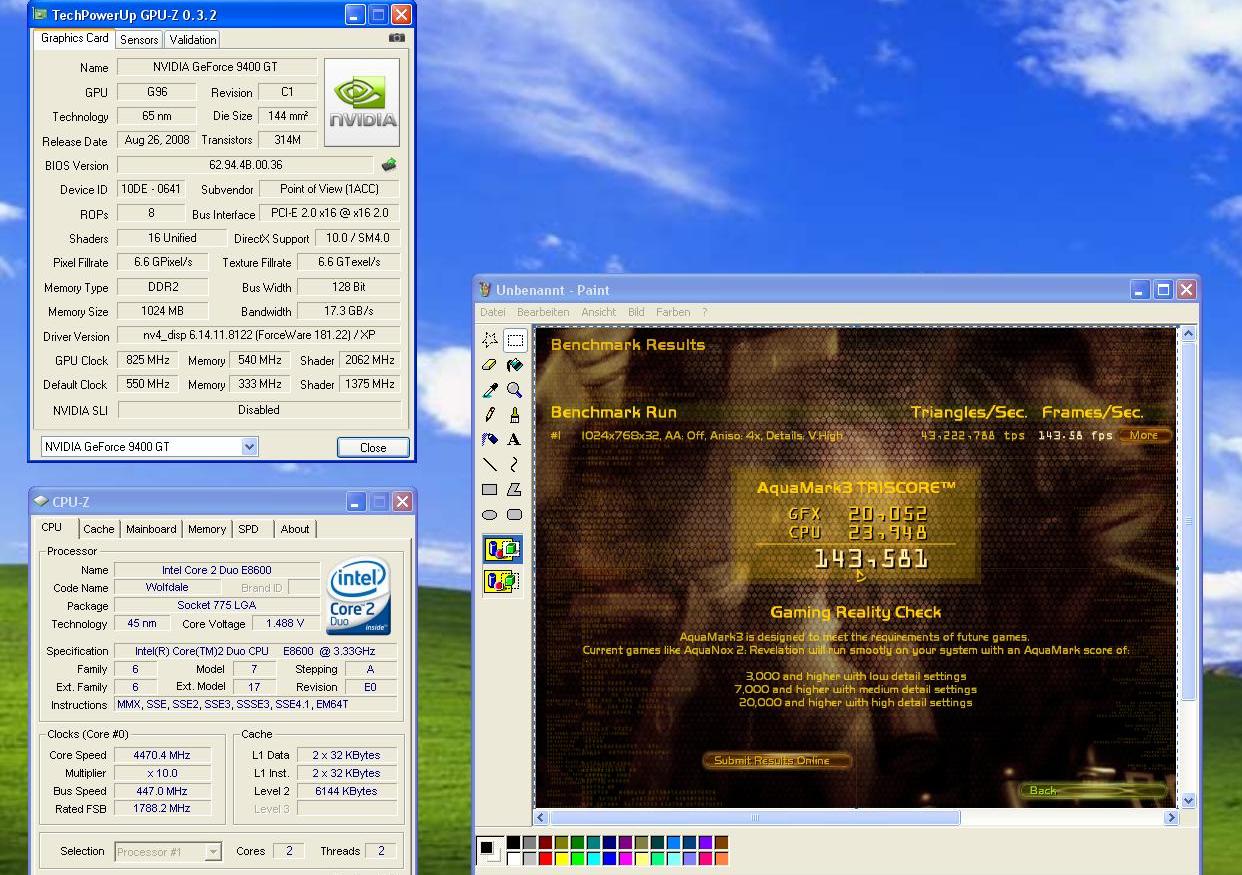Click the foreground/background color indicator box
1242x875 pixels.
(x=490, y=851)
